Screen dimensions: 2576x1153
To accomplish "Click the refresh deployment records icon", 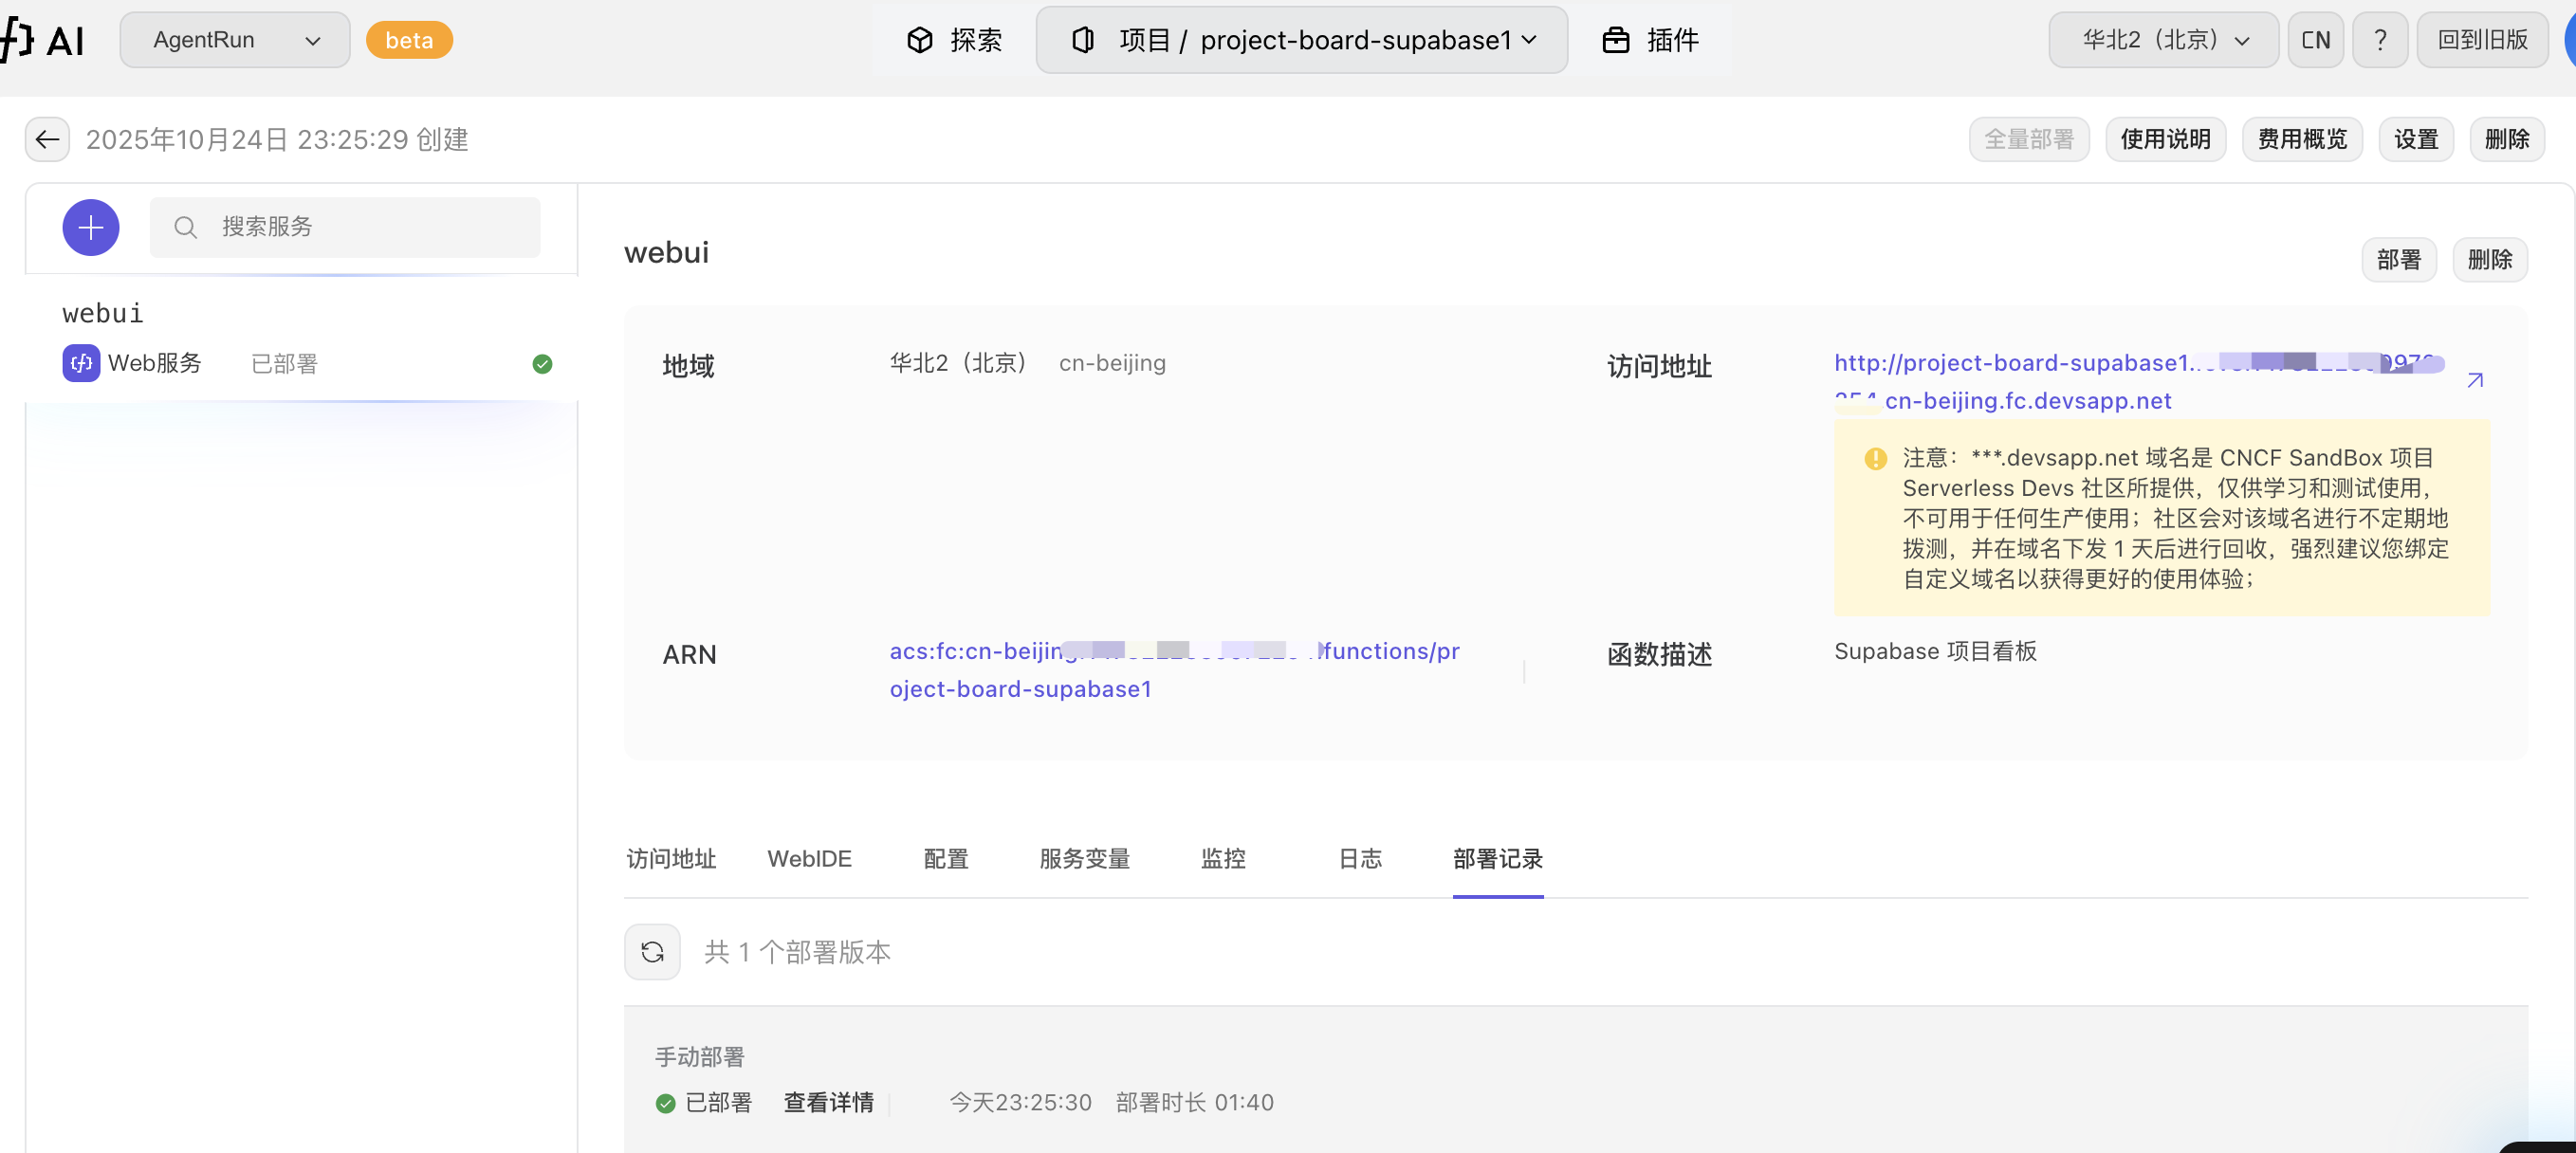I will click(652, 951).
